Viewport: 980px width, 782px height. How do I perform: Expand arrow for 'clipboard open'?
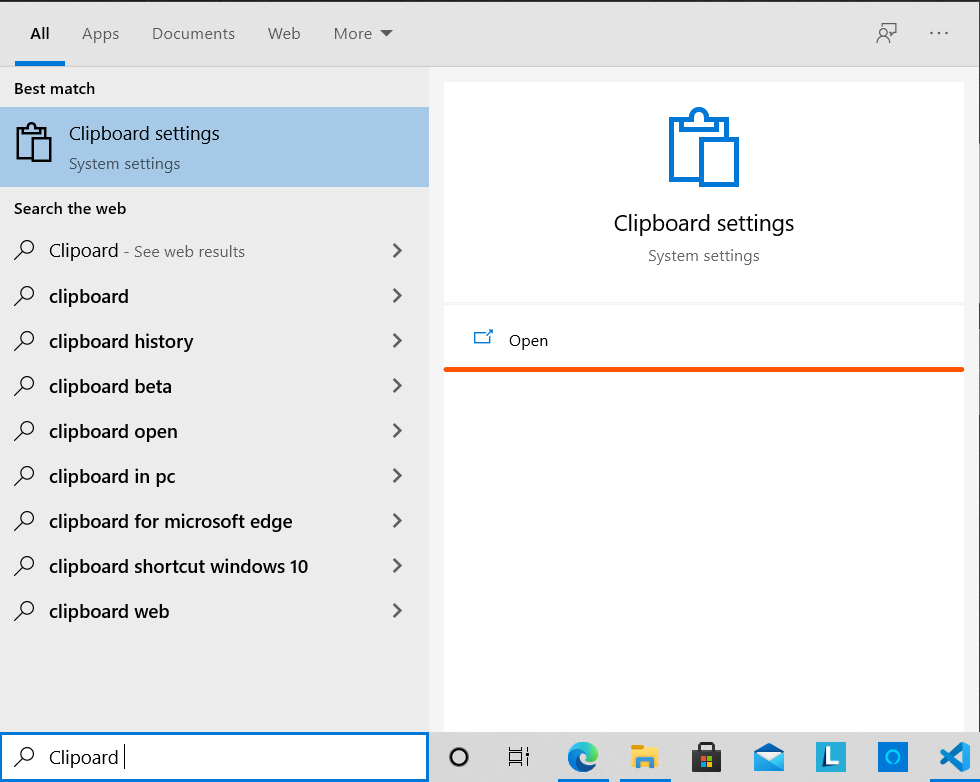point(397,431)
